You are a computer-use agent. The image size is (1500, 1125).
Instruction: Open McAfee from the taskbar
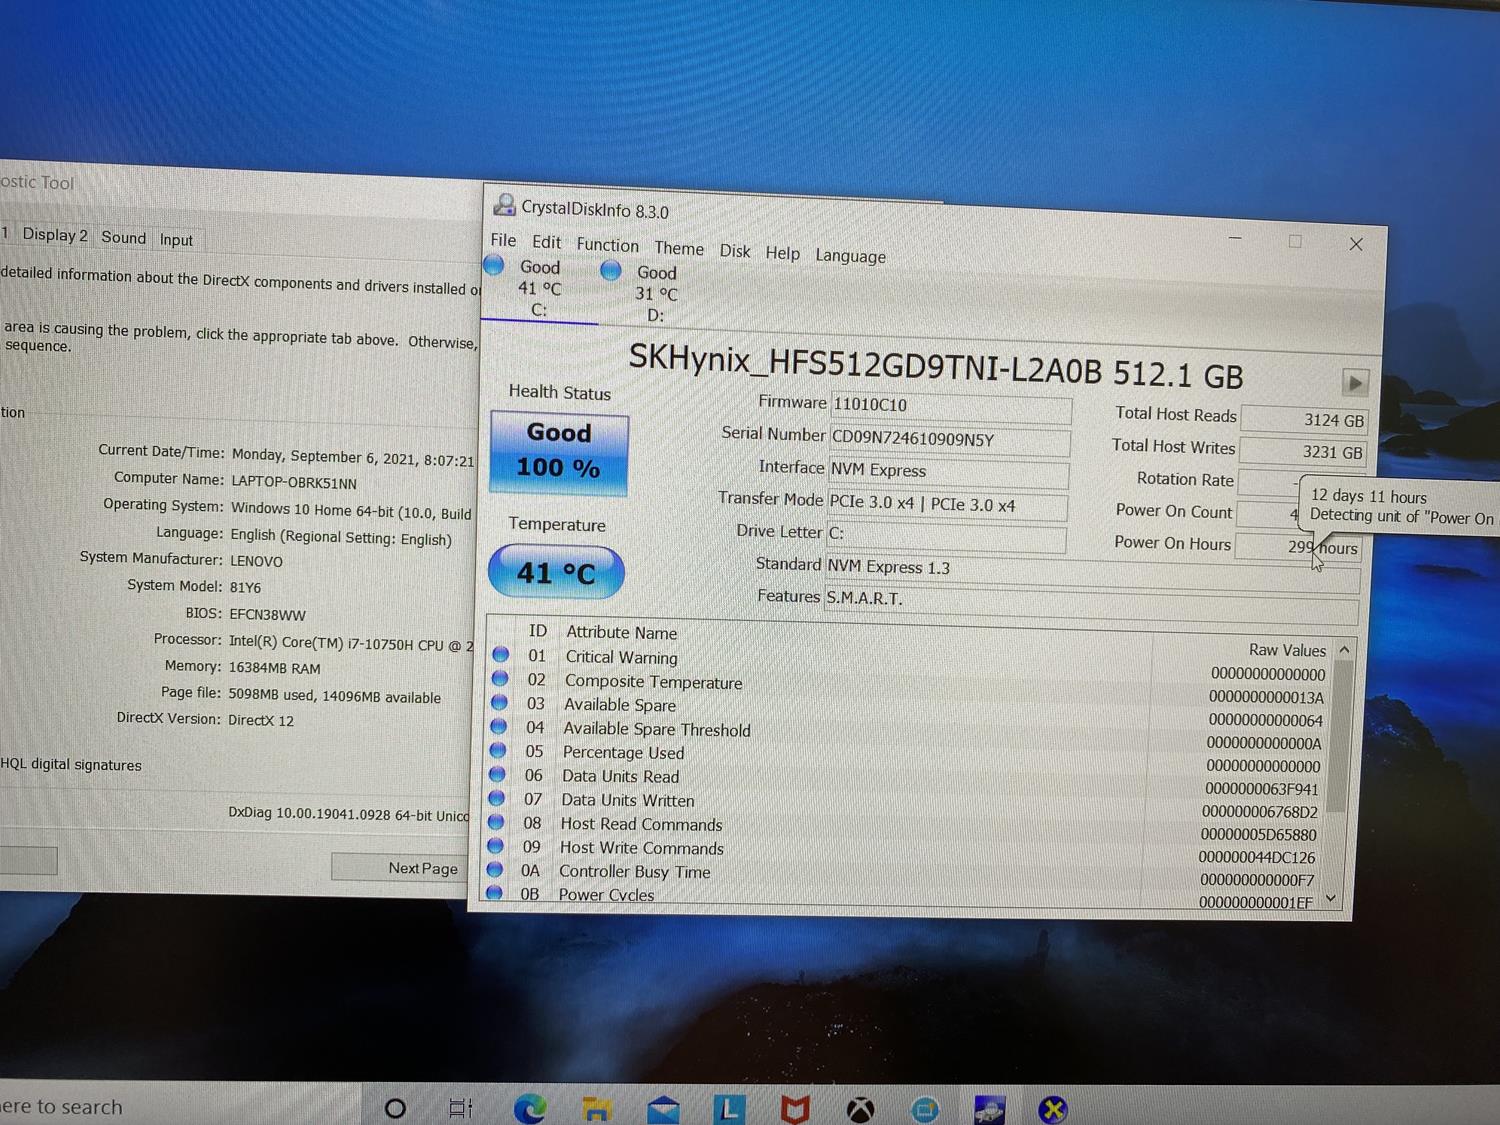794,1109
